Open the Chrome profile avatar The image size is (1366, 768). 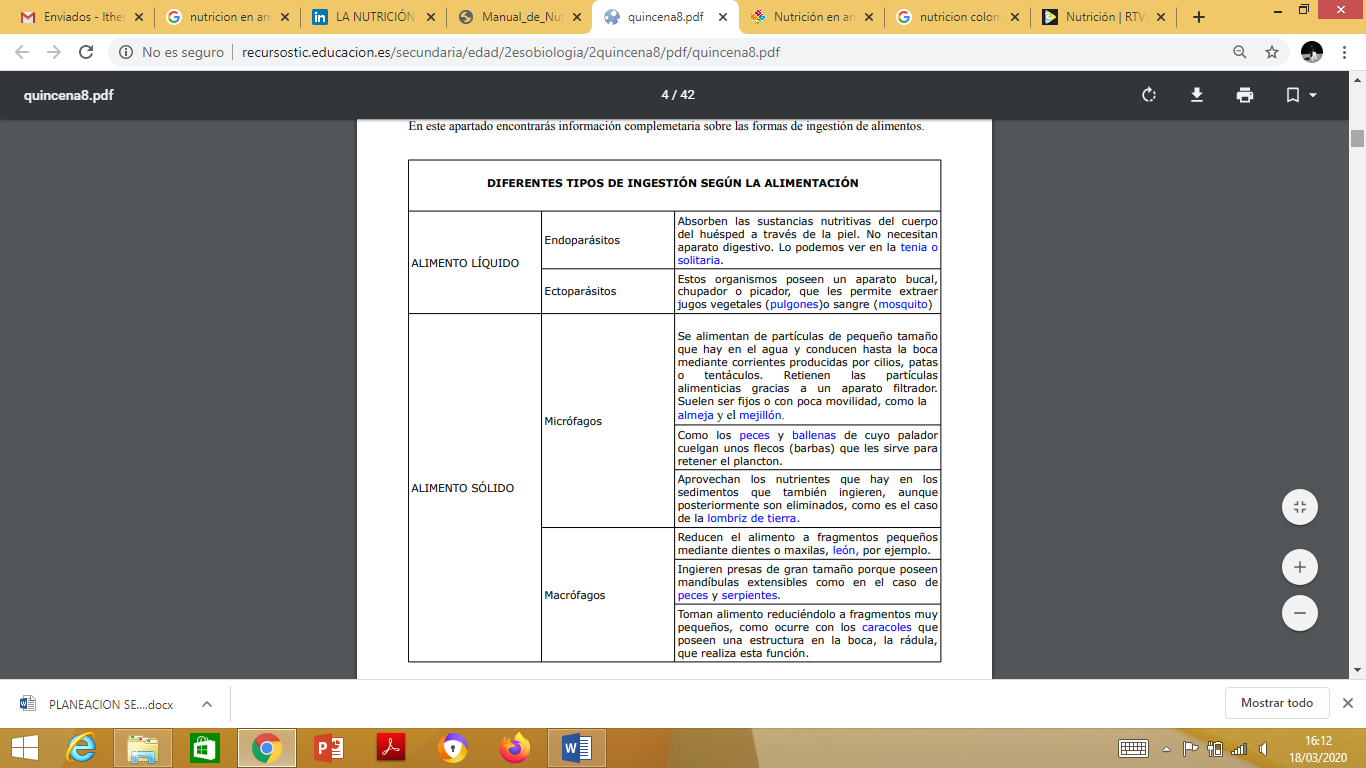pyautogui.click(x=1312, y=52)
